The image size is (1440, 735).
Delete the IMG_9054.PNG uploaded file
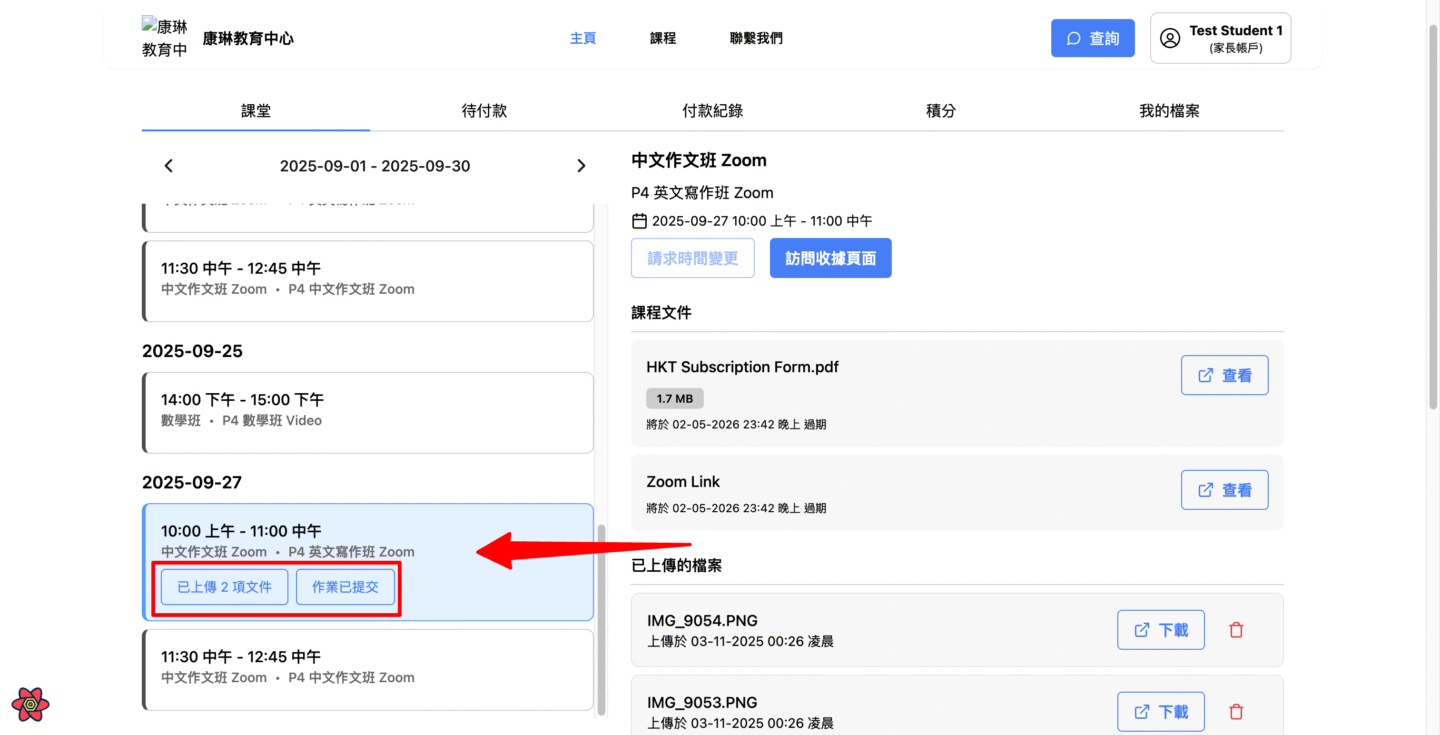point(1236,630)
